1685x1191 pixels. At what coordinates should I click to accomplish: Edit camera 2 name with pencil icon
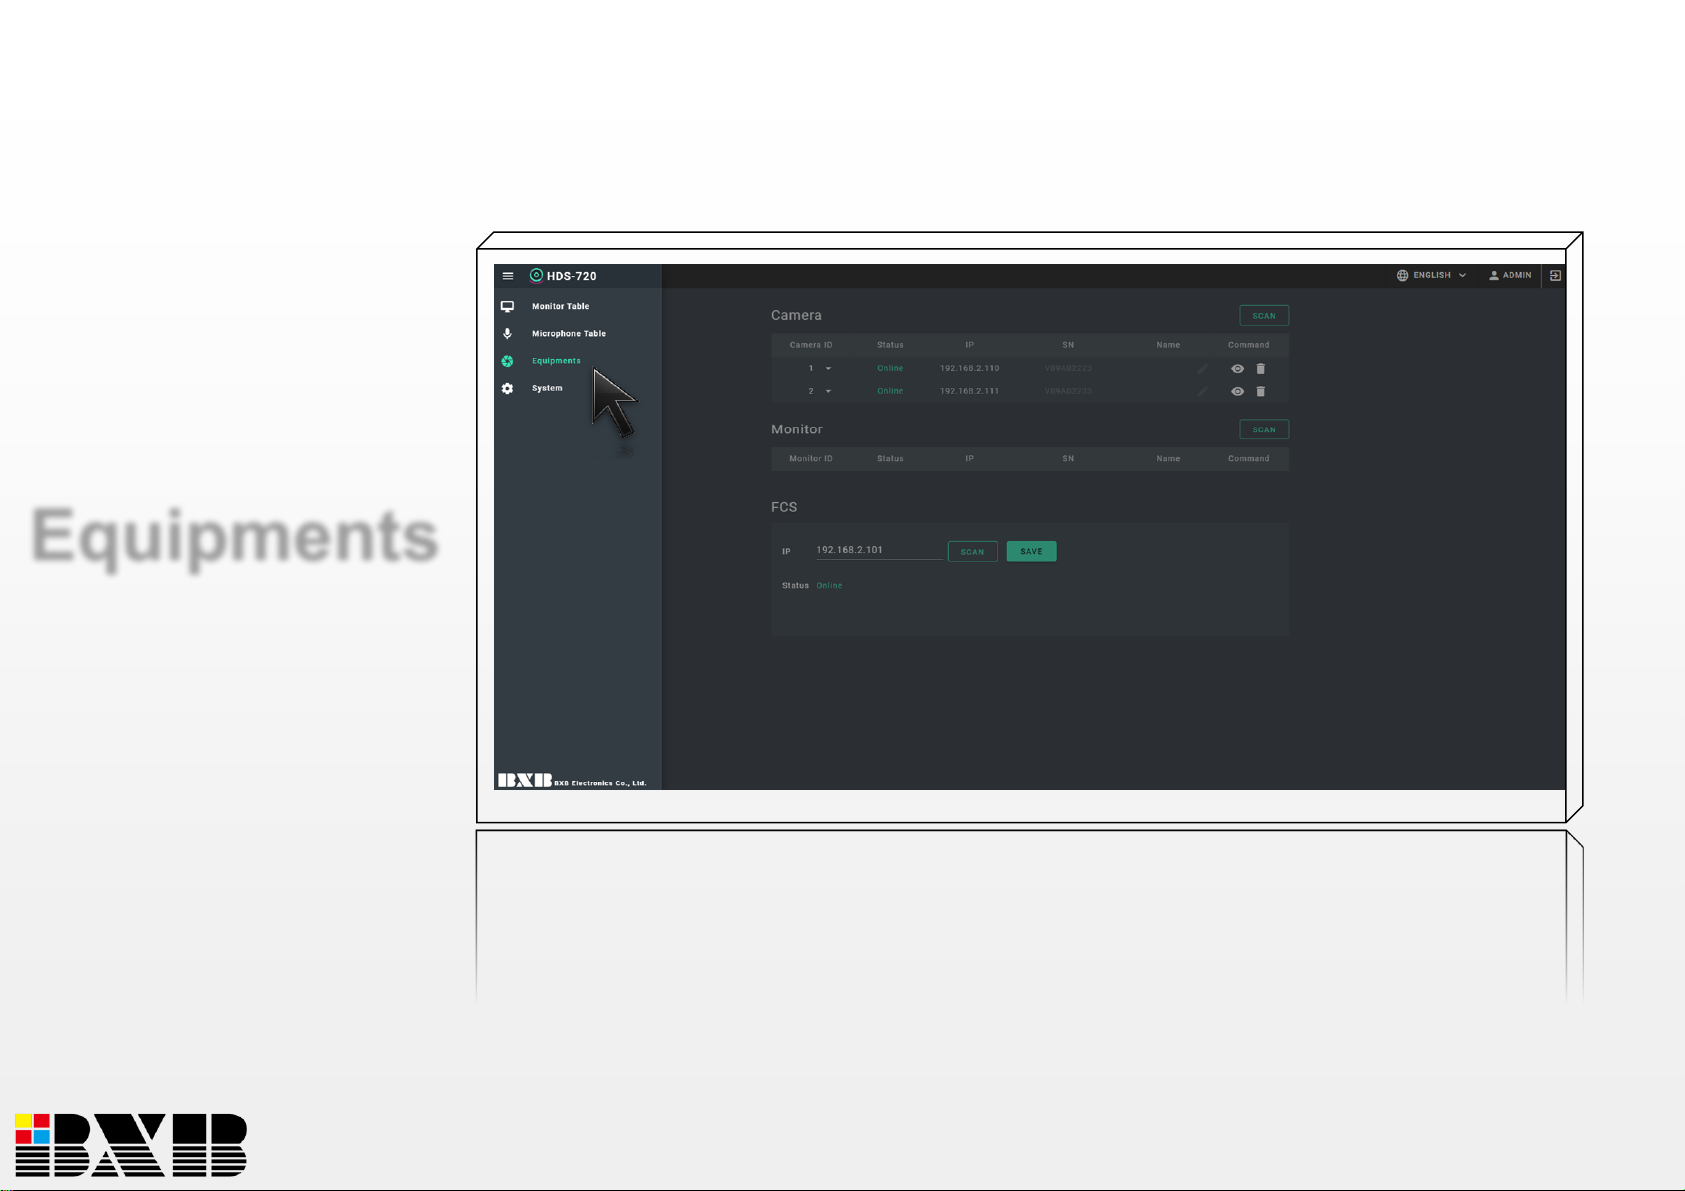click(x=1202, y=392)
